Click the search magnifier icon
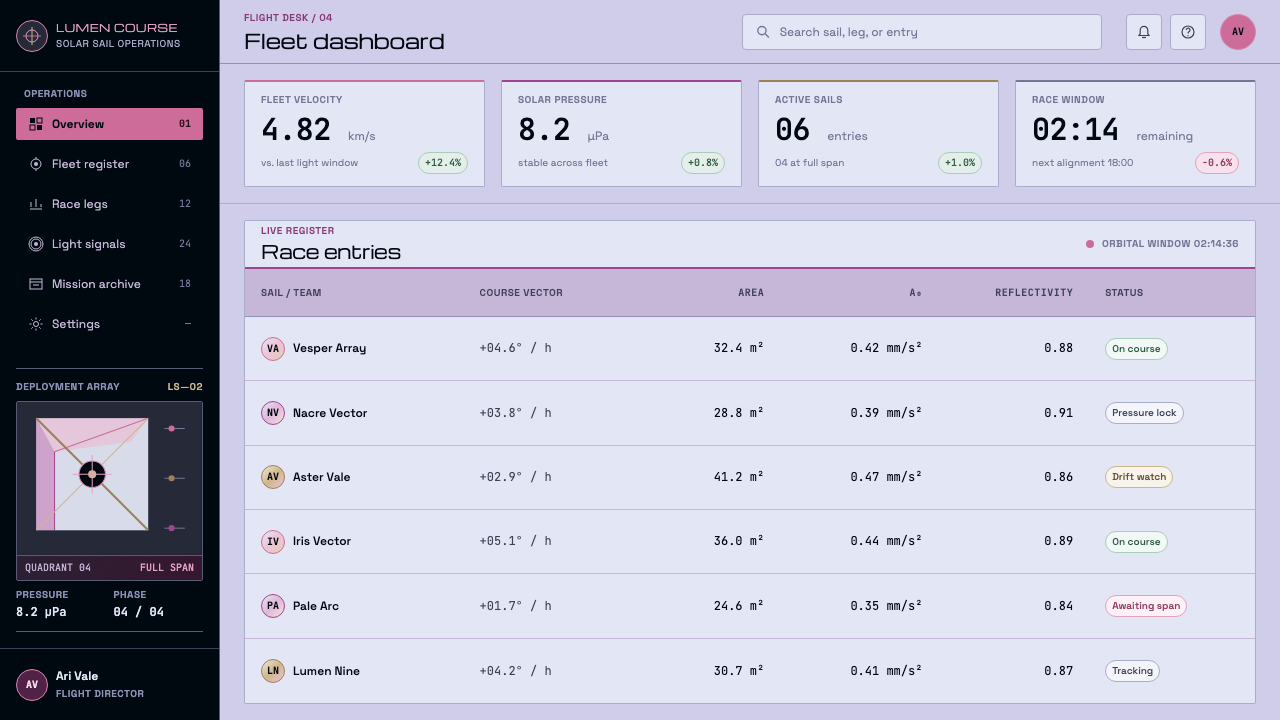 tap(763, 32)
